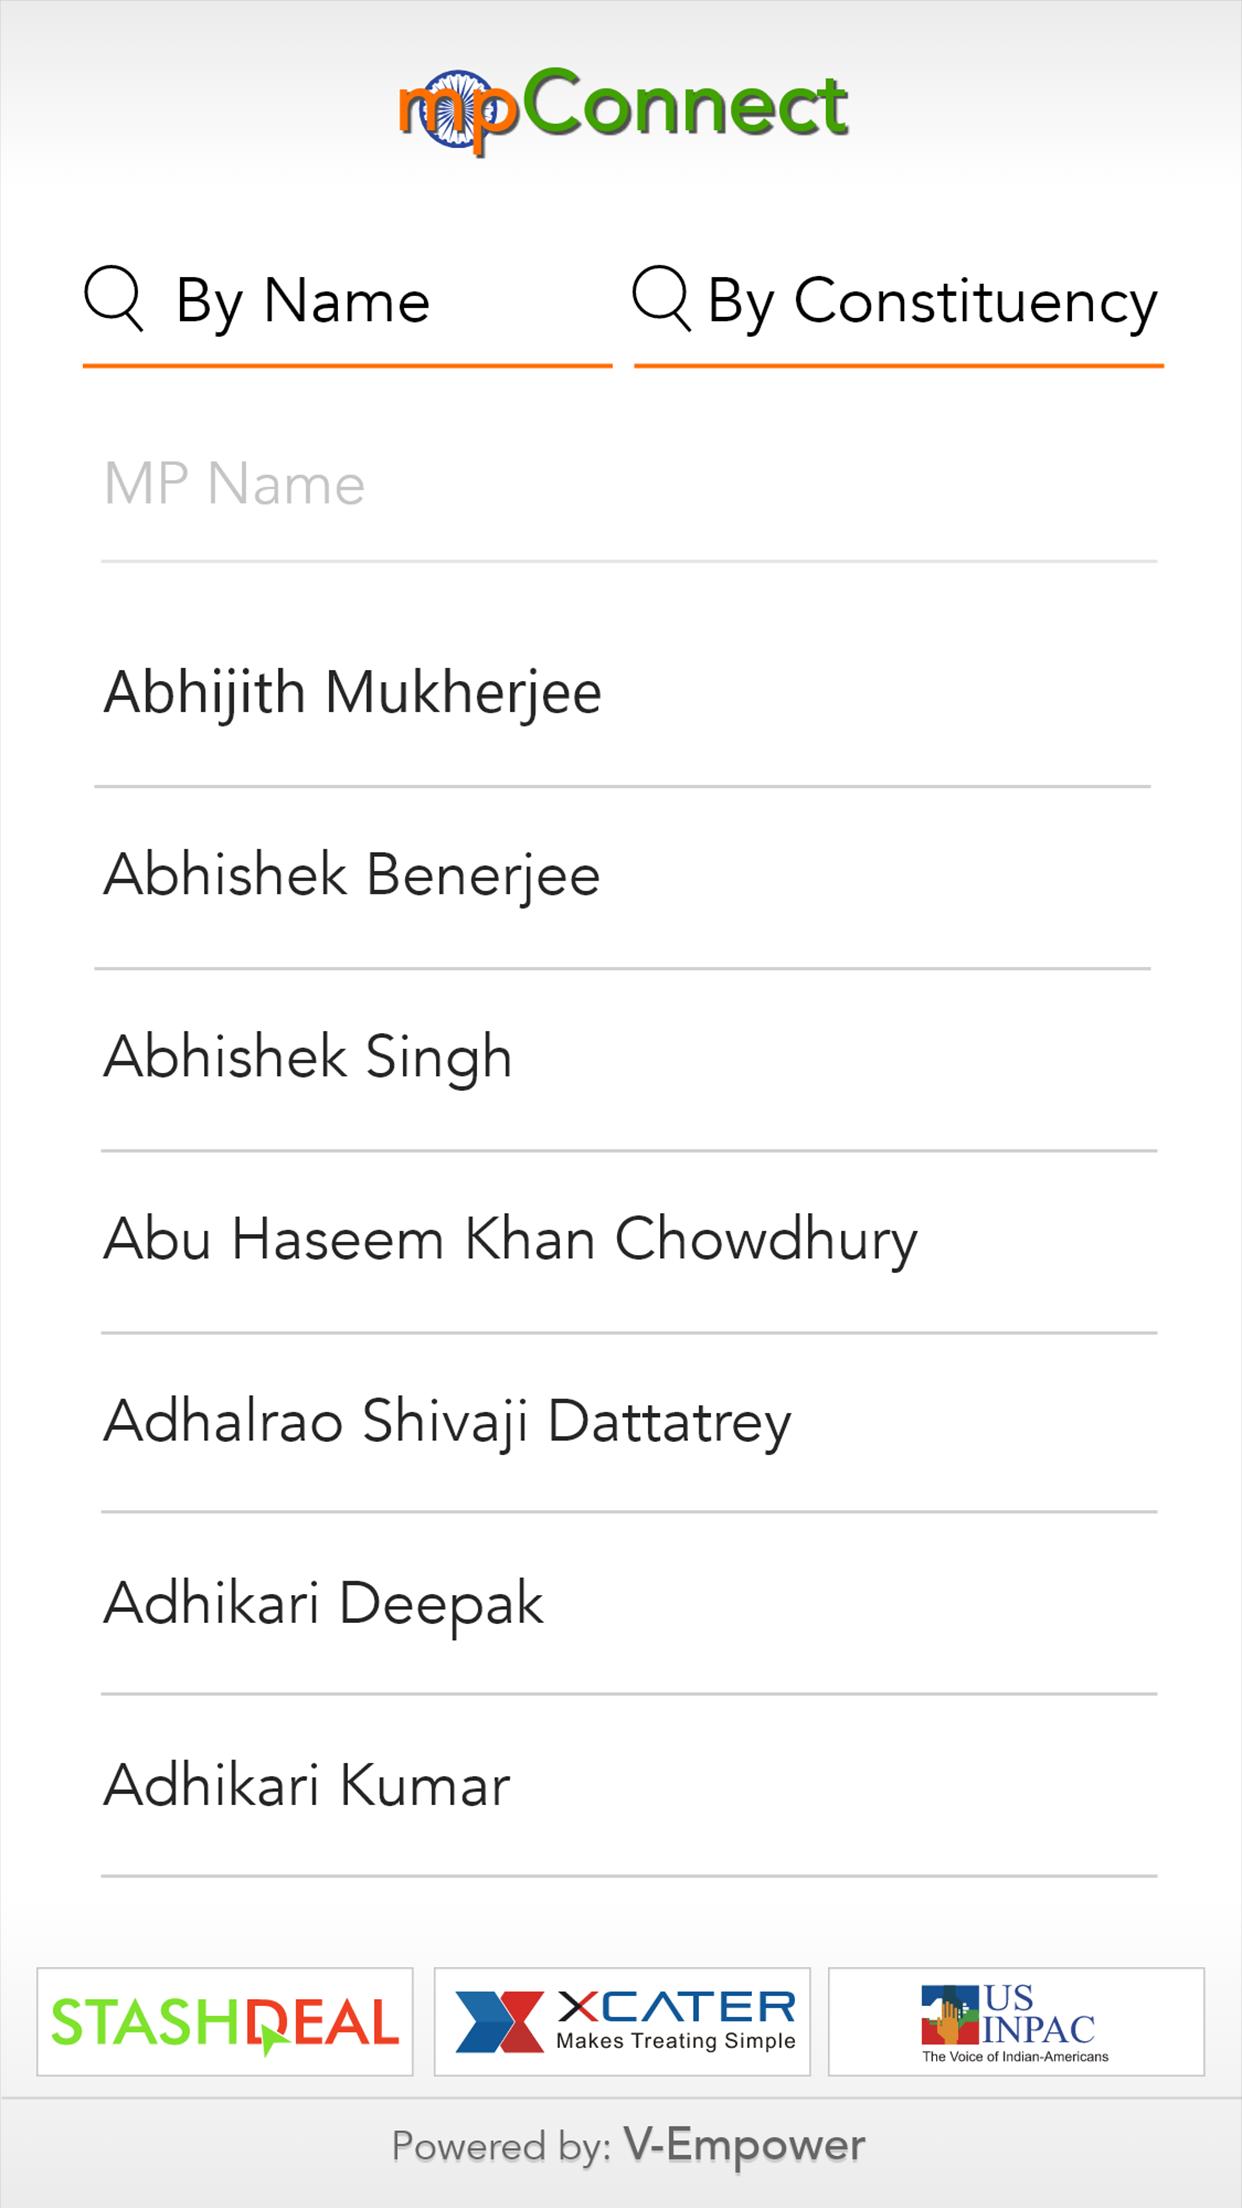The image size is (1242, 2208).
Task: Tap the mpConnect logo
Action: [x=622, y=110]
